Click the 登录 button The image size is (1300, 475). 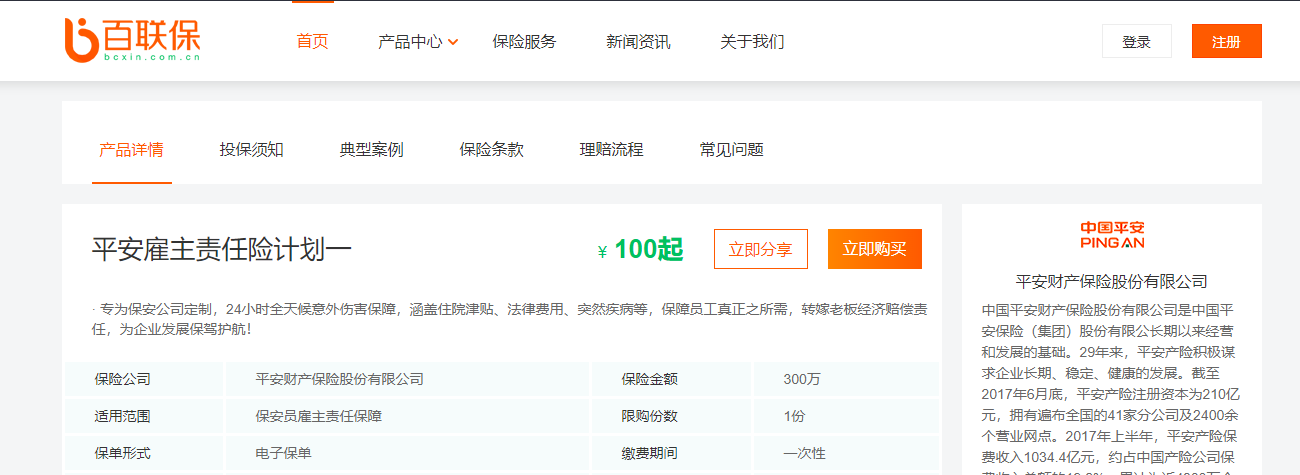point(1137,41)
